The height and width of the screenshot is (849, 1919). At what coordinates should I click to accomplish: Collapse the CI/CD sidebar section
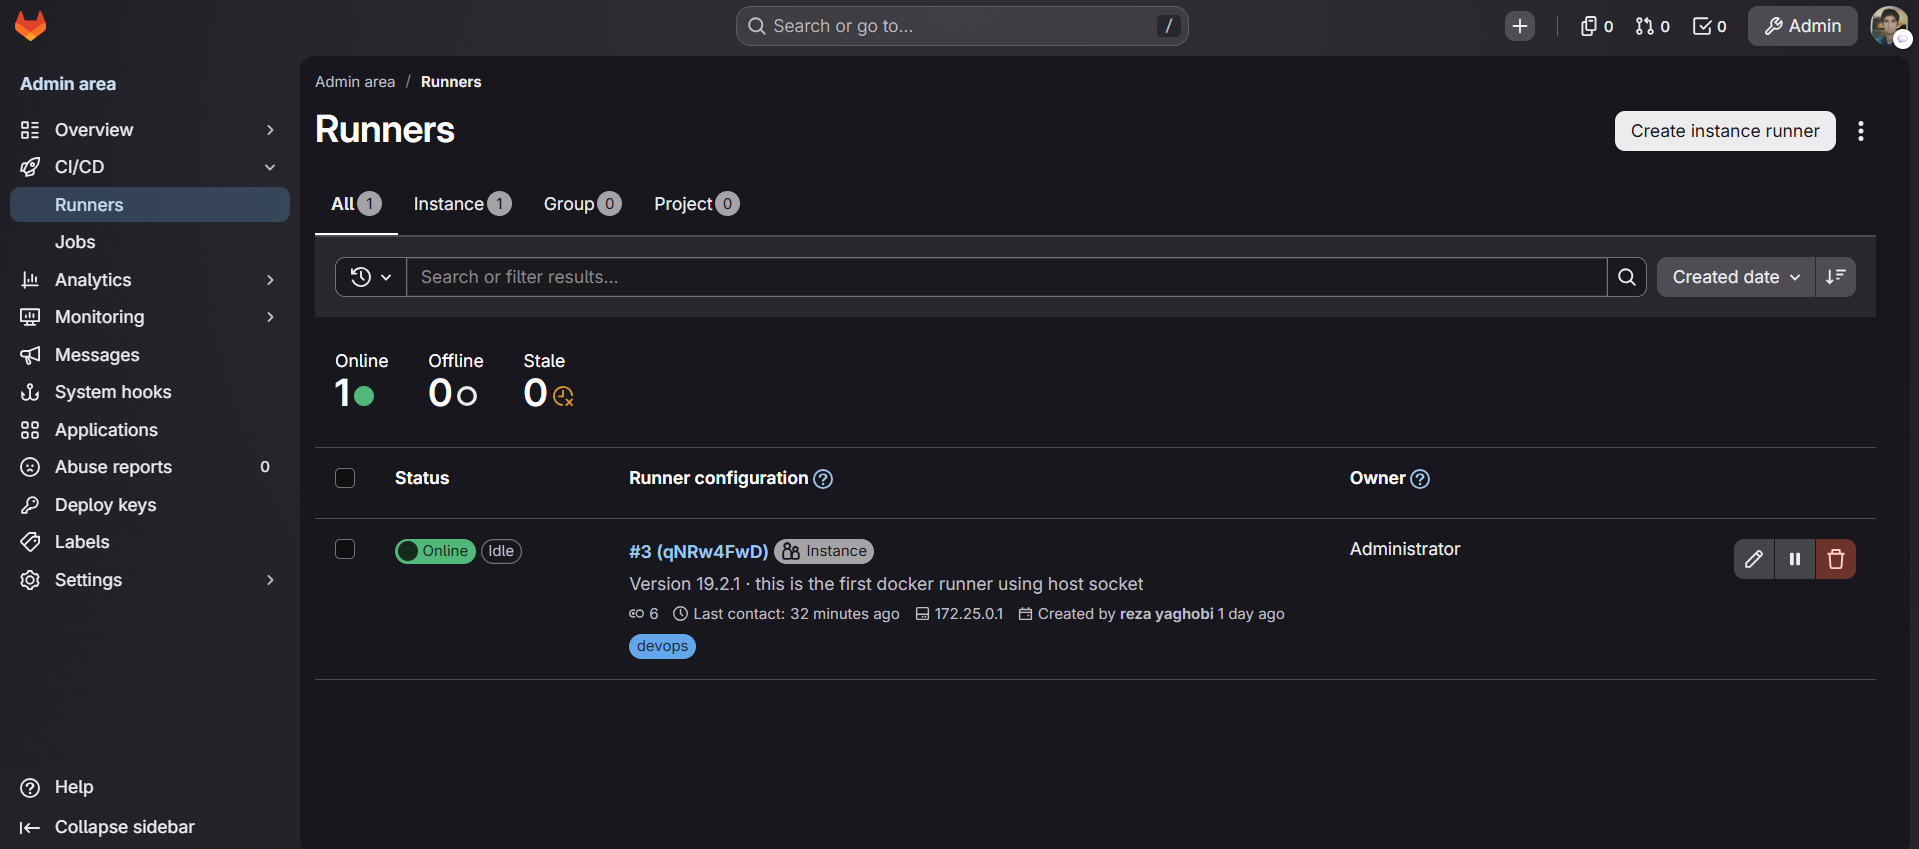click(x=150, y=167)
